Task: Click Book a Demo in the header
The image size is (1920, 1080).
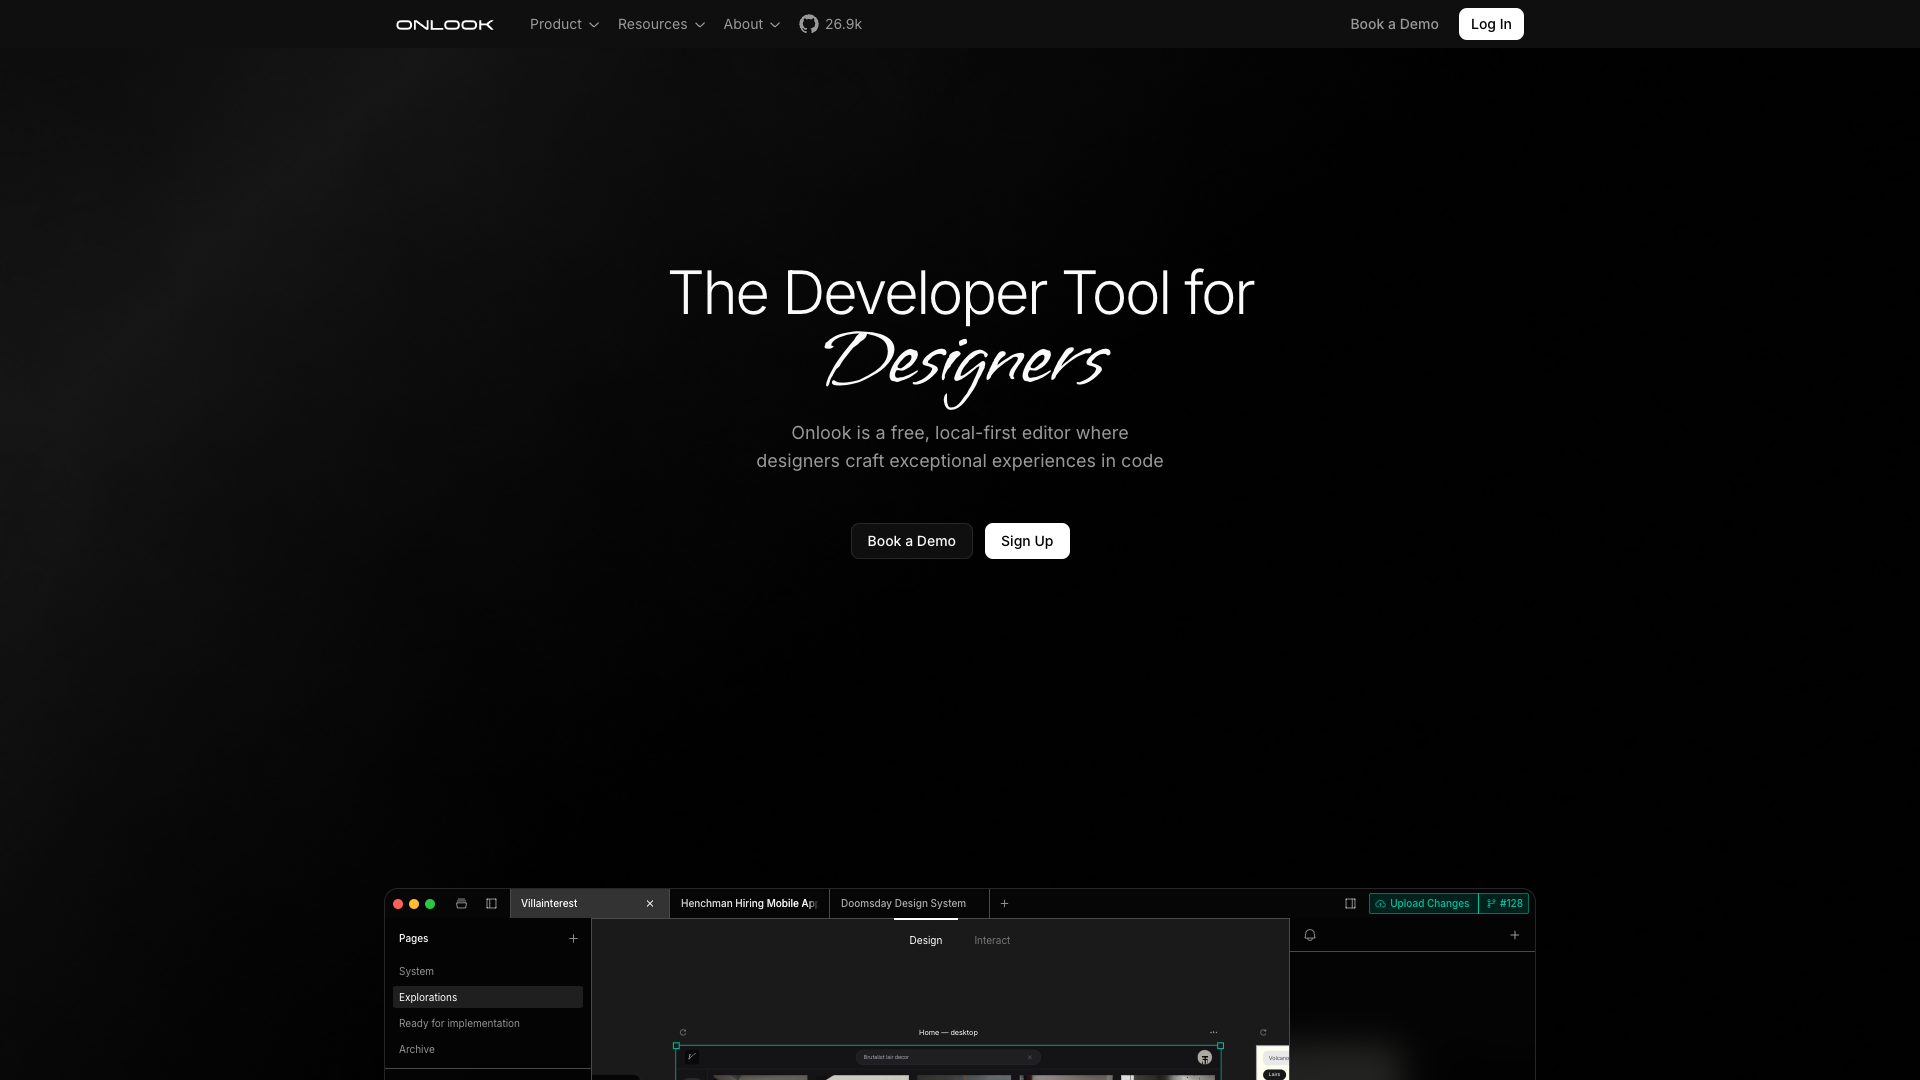Action: [x=1394, y=24]
